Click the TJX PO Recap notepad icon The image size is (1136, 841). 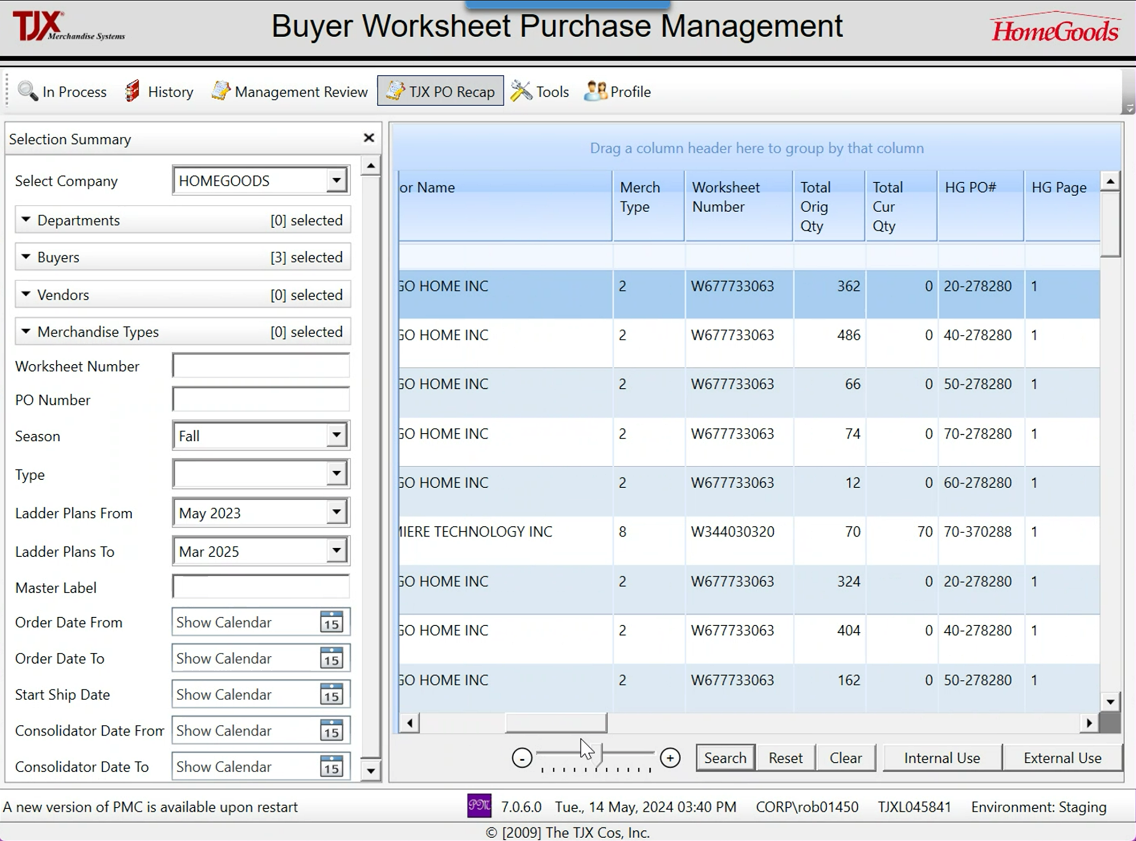395,91
